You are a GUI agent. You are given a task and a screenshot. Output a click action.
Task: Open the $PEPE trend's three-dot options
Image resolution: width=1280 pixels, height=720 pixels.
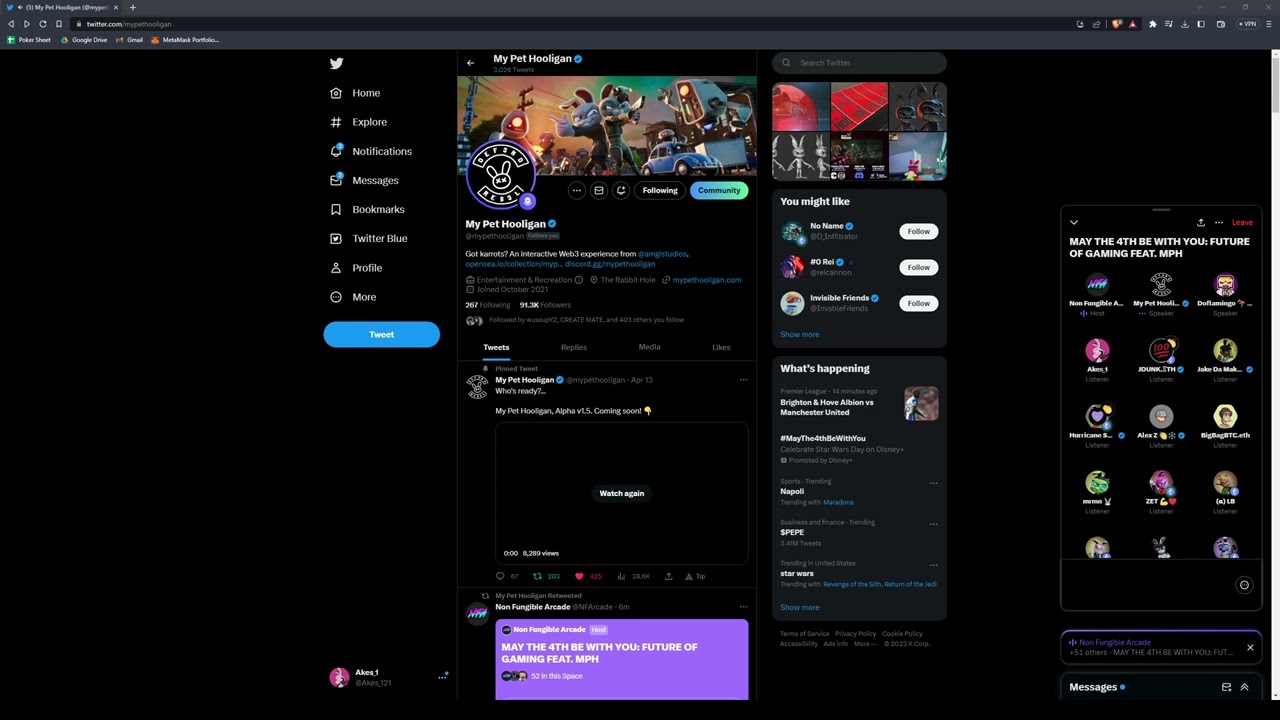point(933,524)
